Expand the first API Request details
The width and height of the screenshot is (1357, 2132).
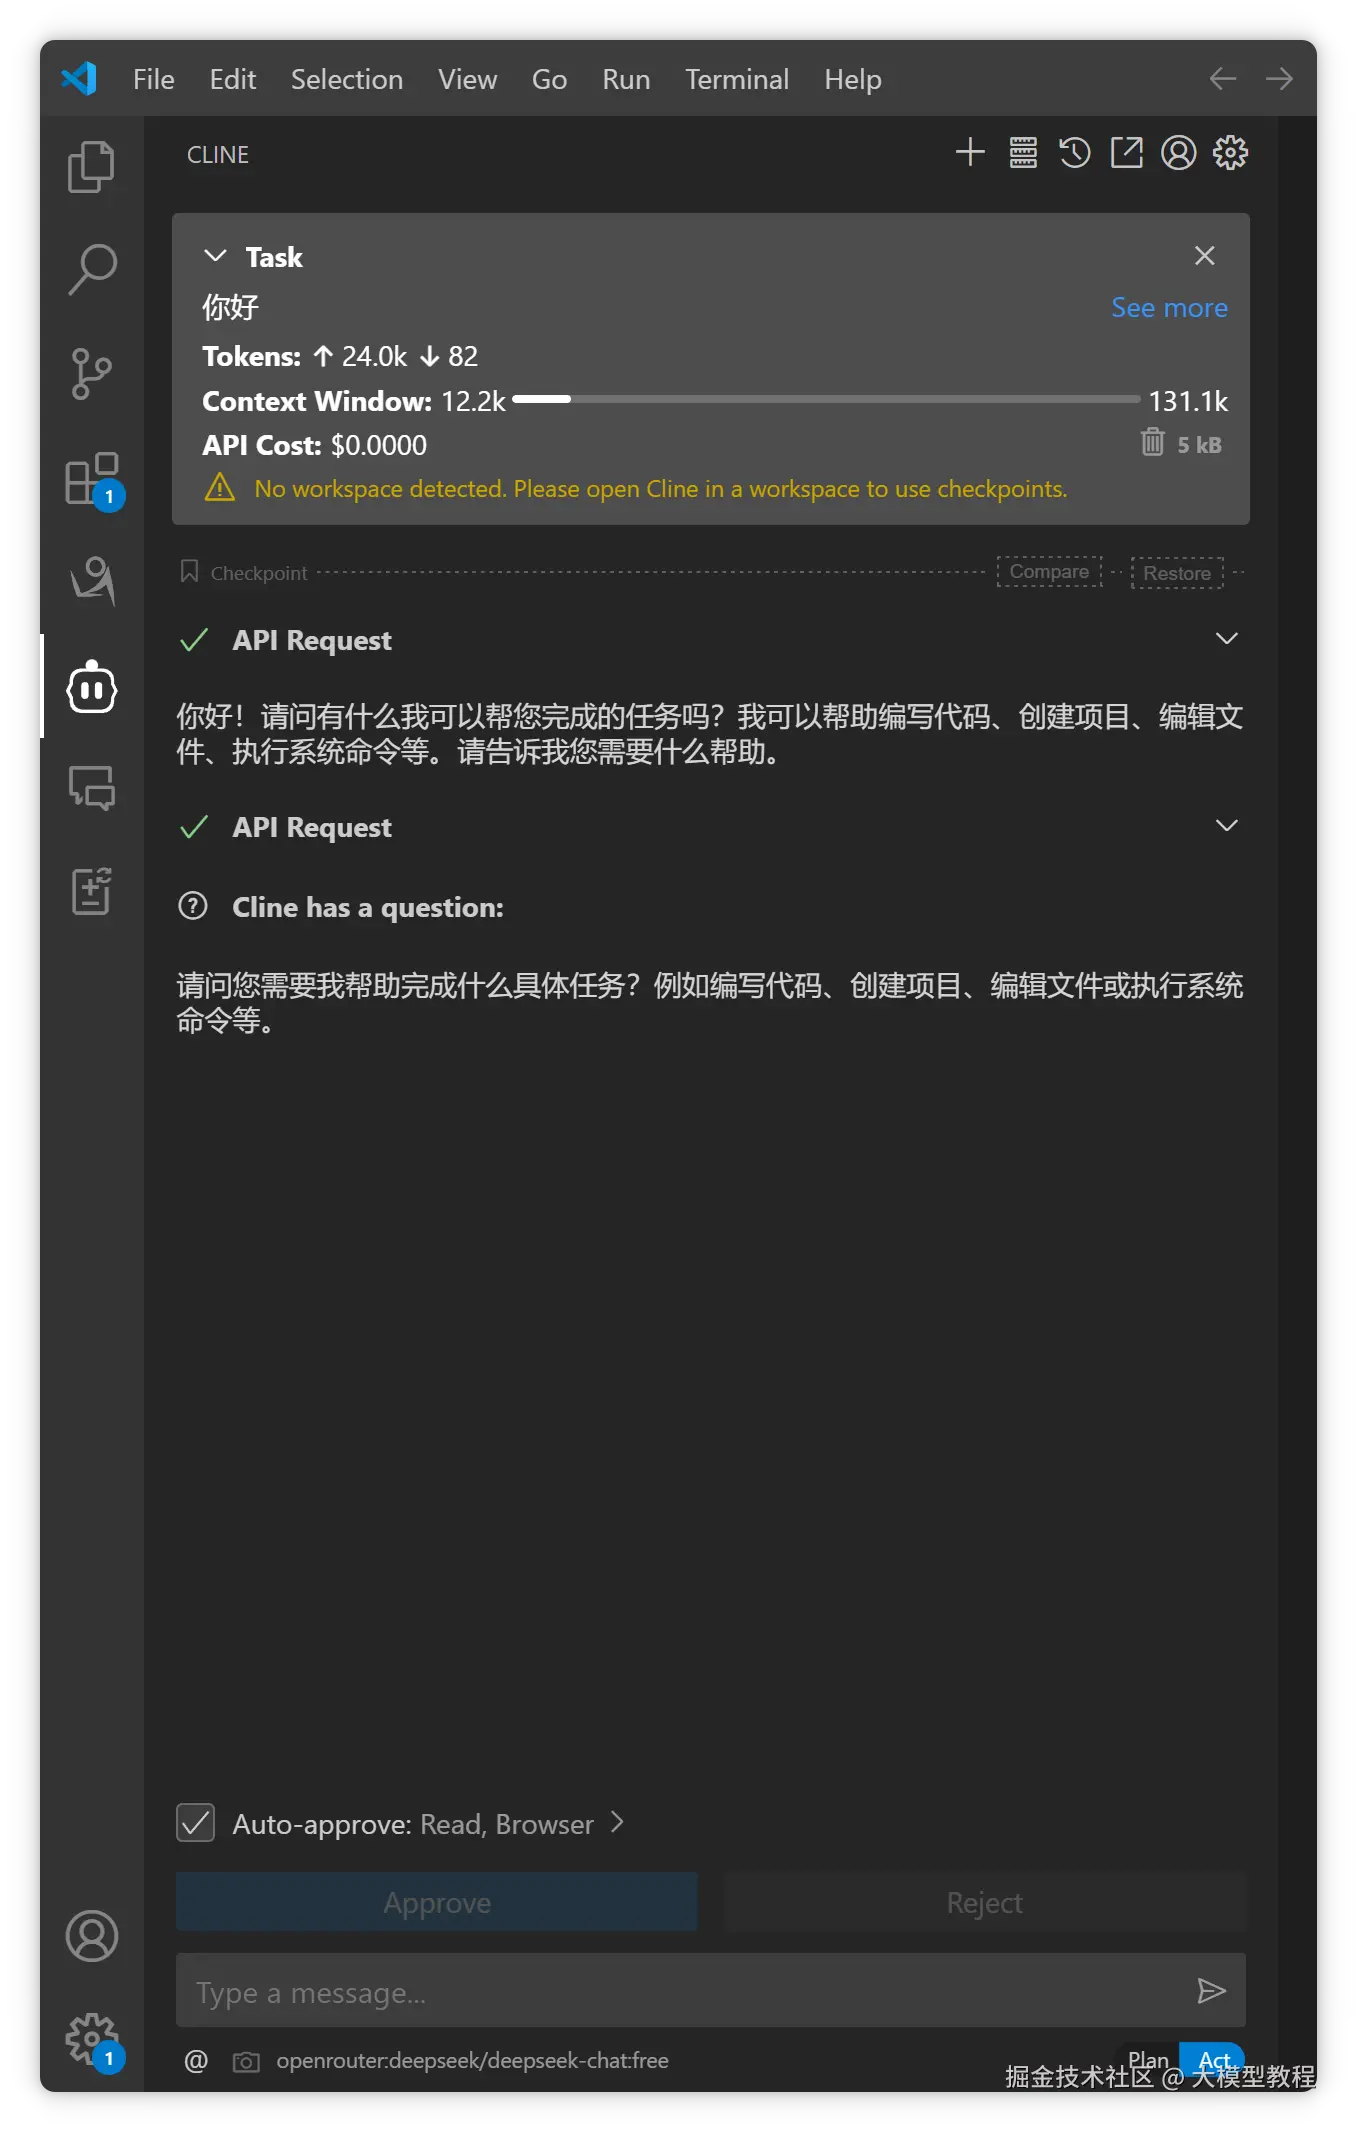1227,639
